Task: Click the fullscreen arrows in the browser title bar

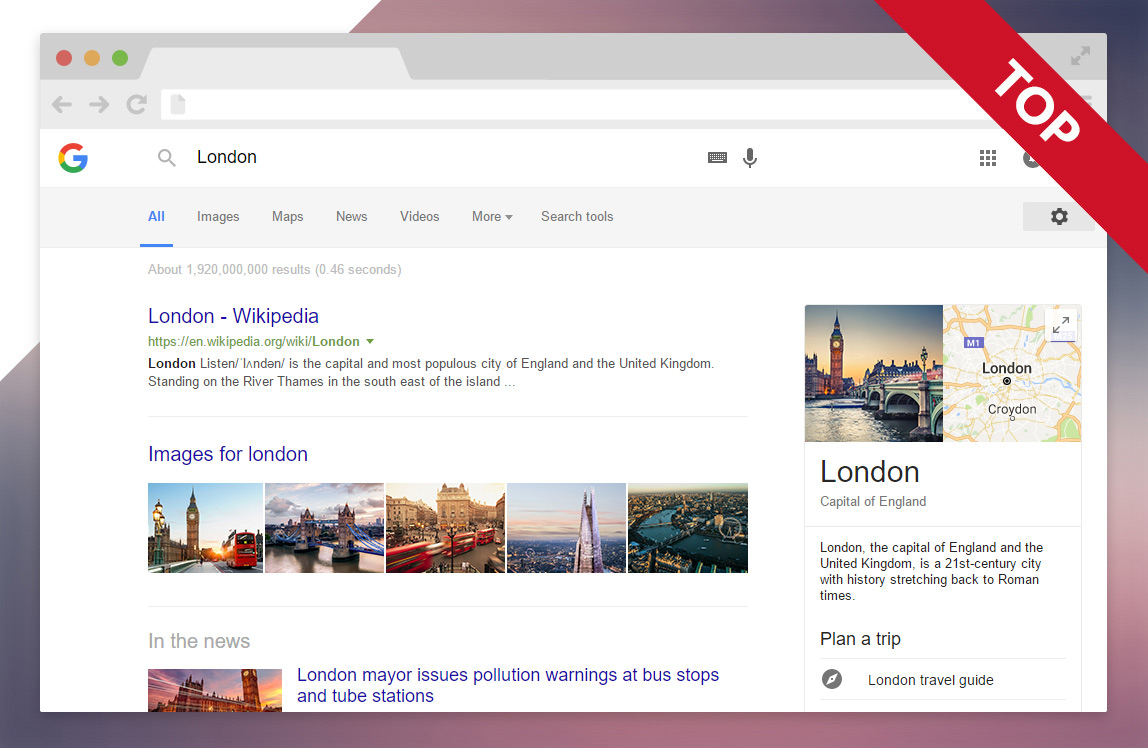Action: click(x=1080, y=56)
